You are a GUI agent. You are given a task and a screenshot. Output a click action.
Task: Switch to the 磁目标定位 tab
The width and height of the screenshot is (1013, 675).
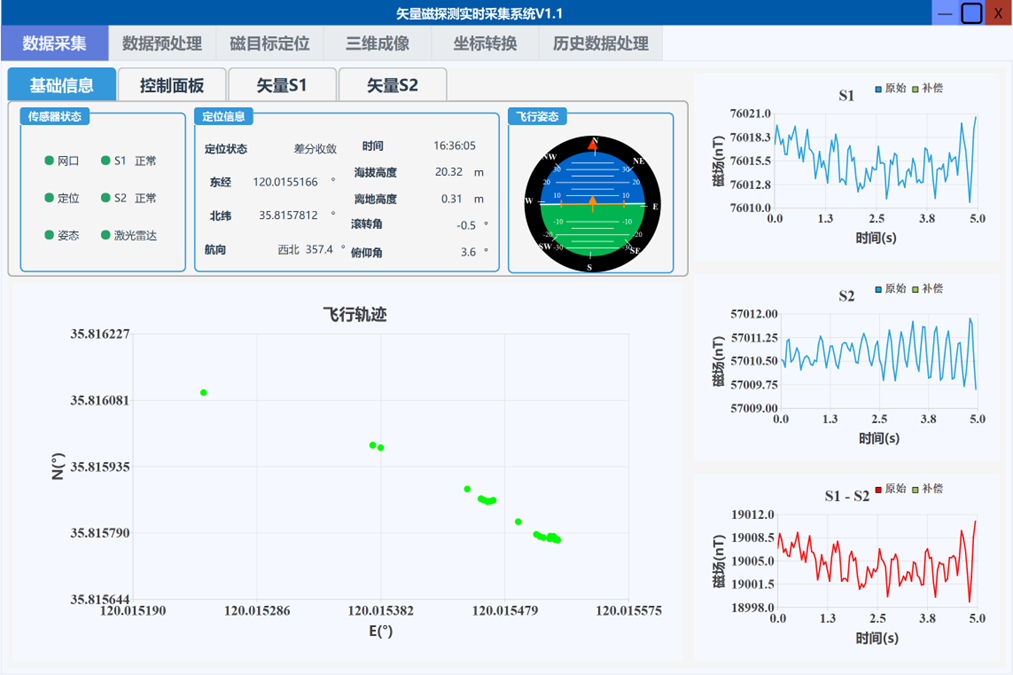[270, 43]
